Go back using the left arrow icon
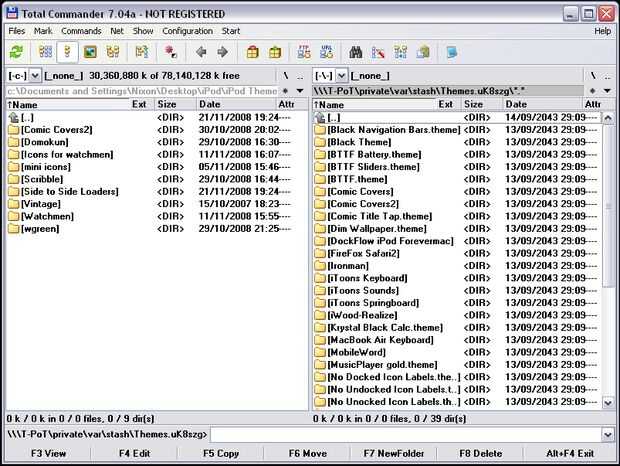 click(201, 52)
